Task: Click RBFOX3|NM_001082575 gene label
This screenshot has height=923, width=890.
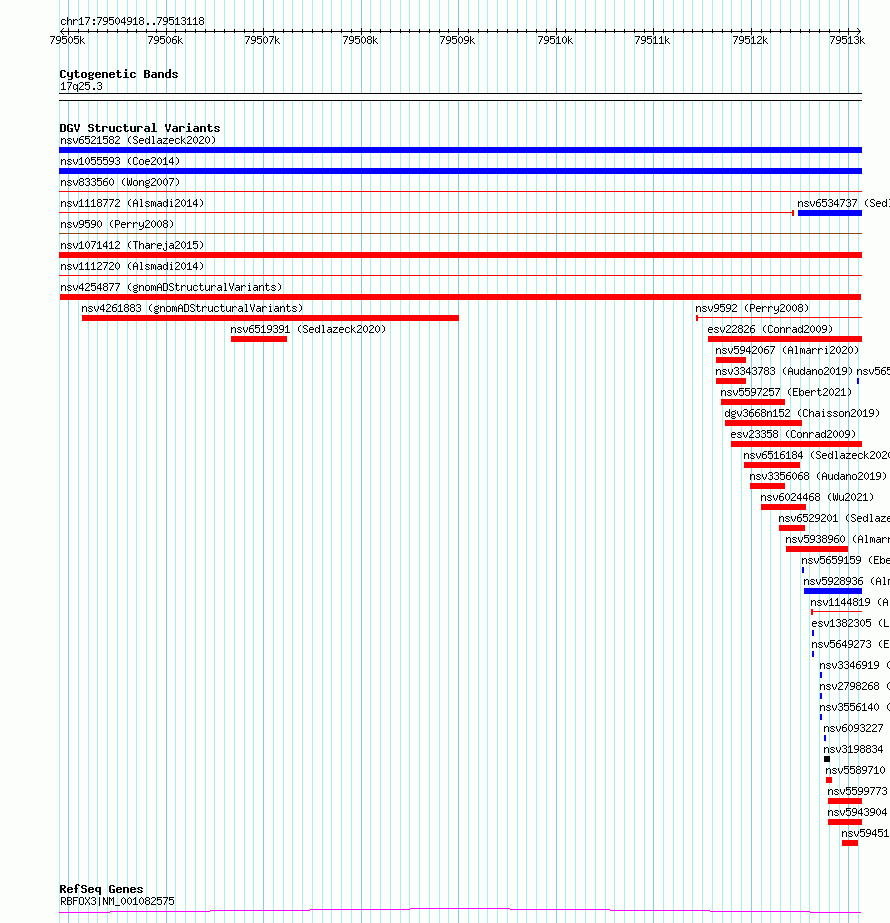Action: tap(117, 901)
